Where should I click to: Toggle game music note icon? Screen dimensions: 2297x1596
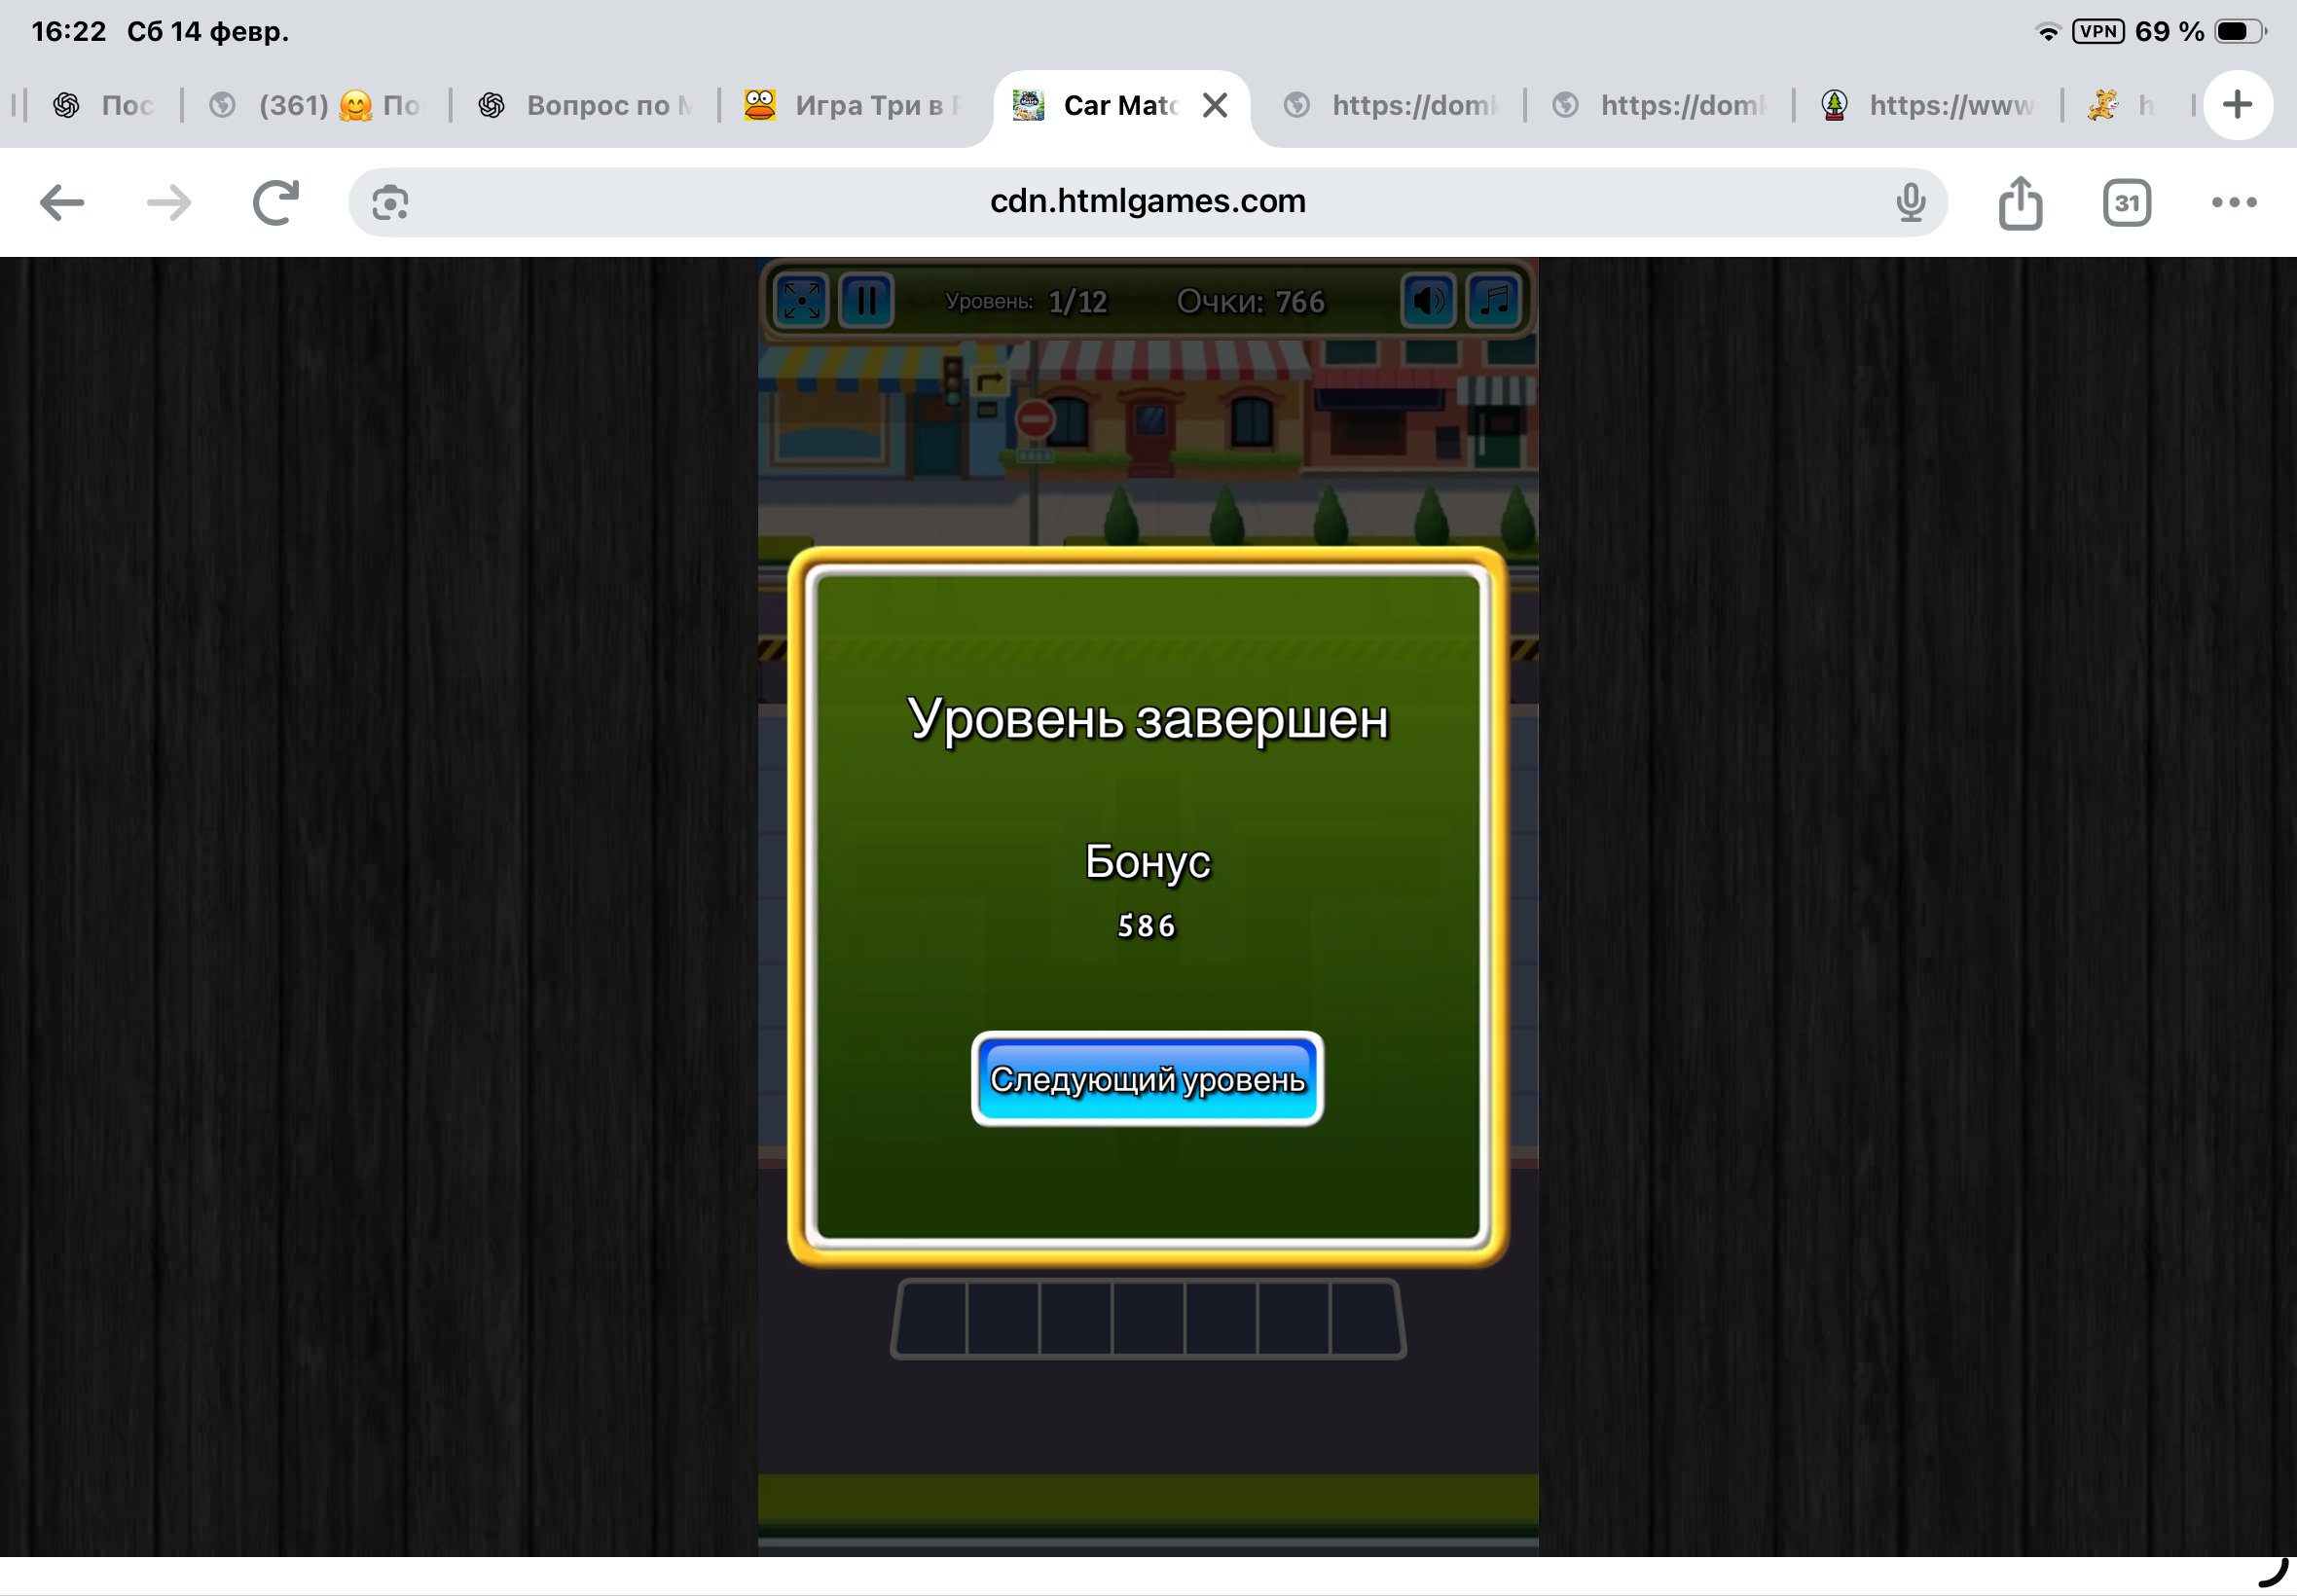[x=1494, y=300]
